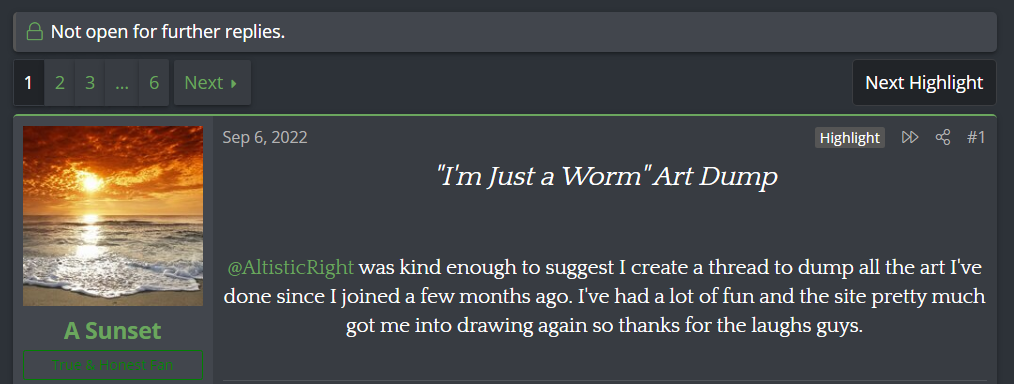Open the @AltisticRight user mention

(291, 267)
